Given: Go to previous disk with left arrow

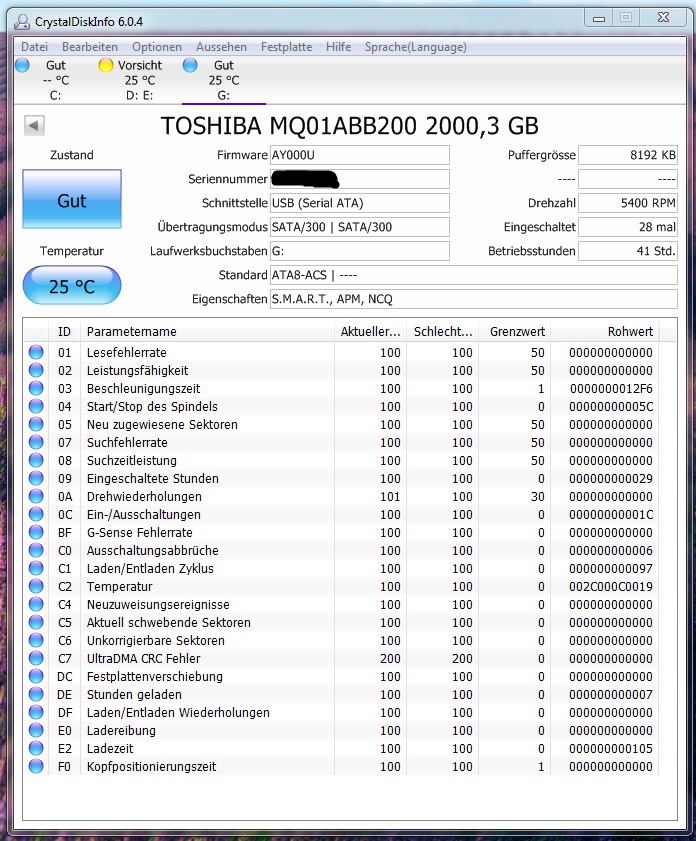Looking at the screenshot, I should 34,126.
